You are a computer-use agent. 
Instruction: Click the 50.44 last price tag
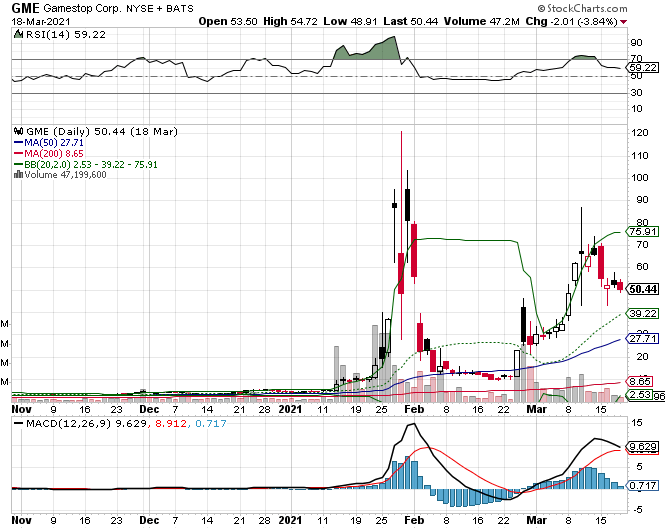[643, 289]
